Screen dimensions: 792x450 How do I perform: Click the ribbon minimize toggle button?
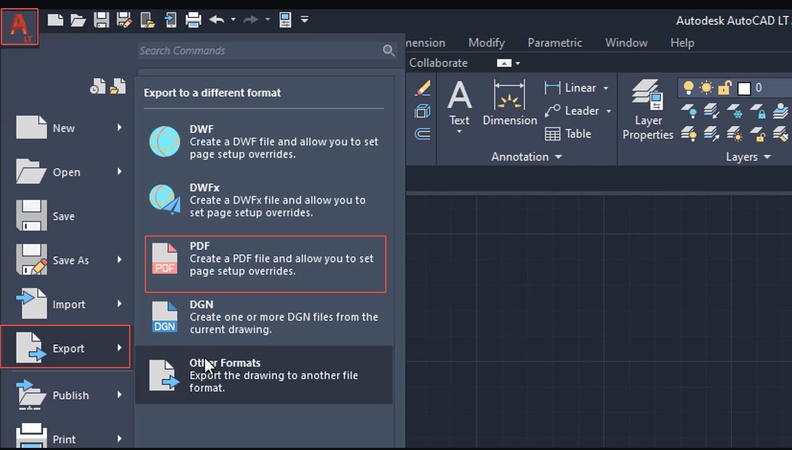[504, 63]
